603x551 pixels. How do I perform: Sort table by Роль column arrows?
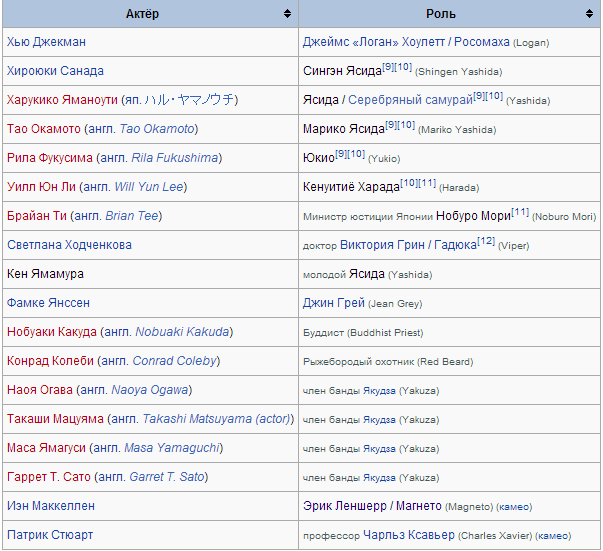(x=590, y=14)
